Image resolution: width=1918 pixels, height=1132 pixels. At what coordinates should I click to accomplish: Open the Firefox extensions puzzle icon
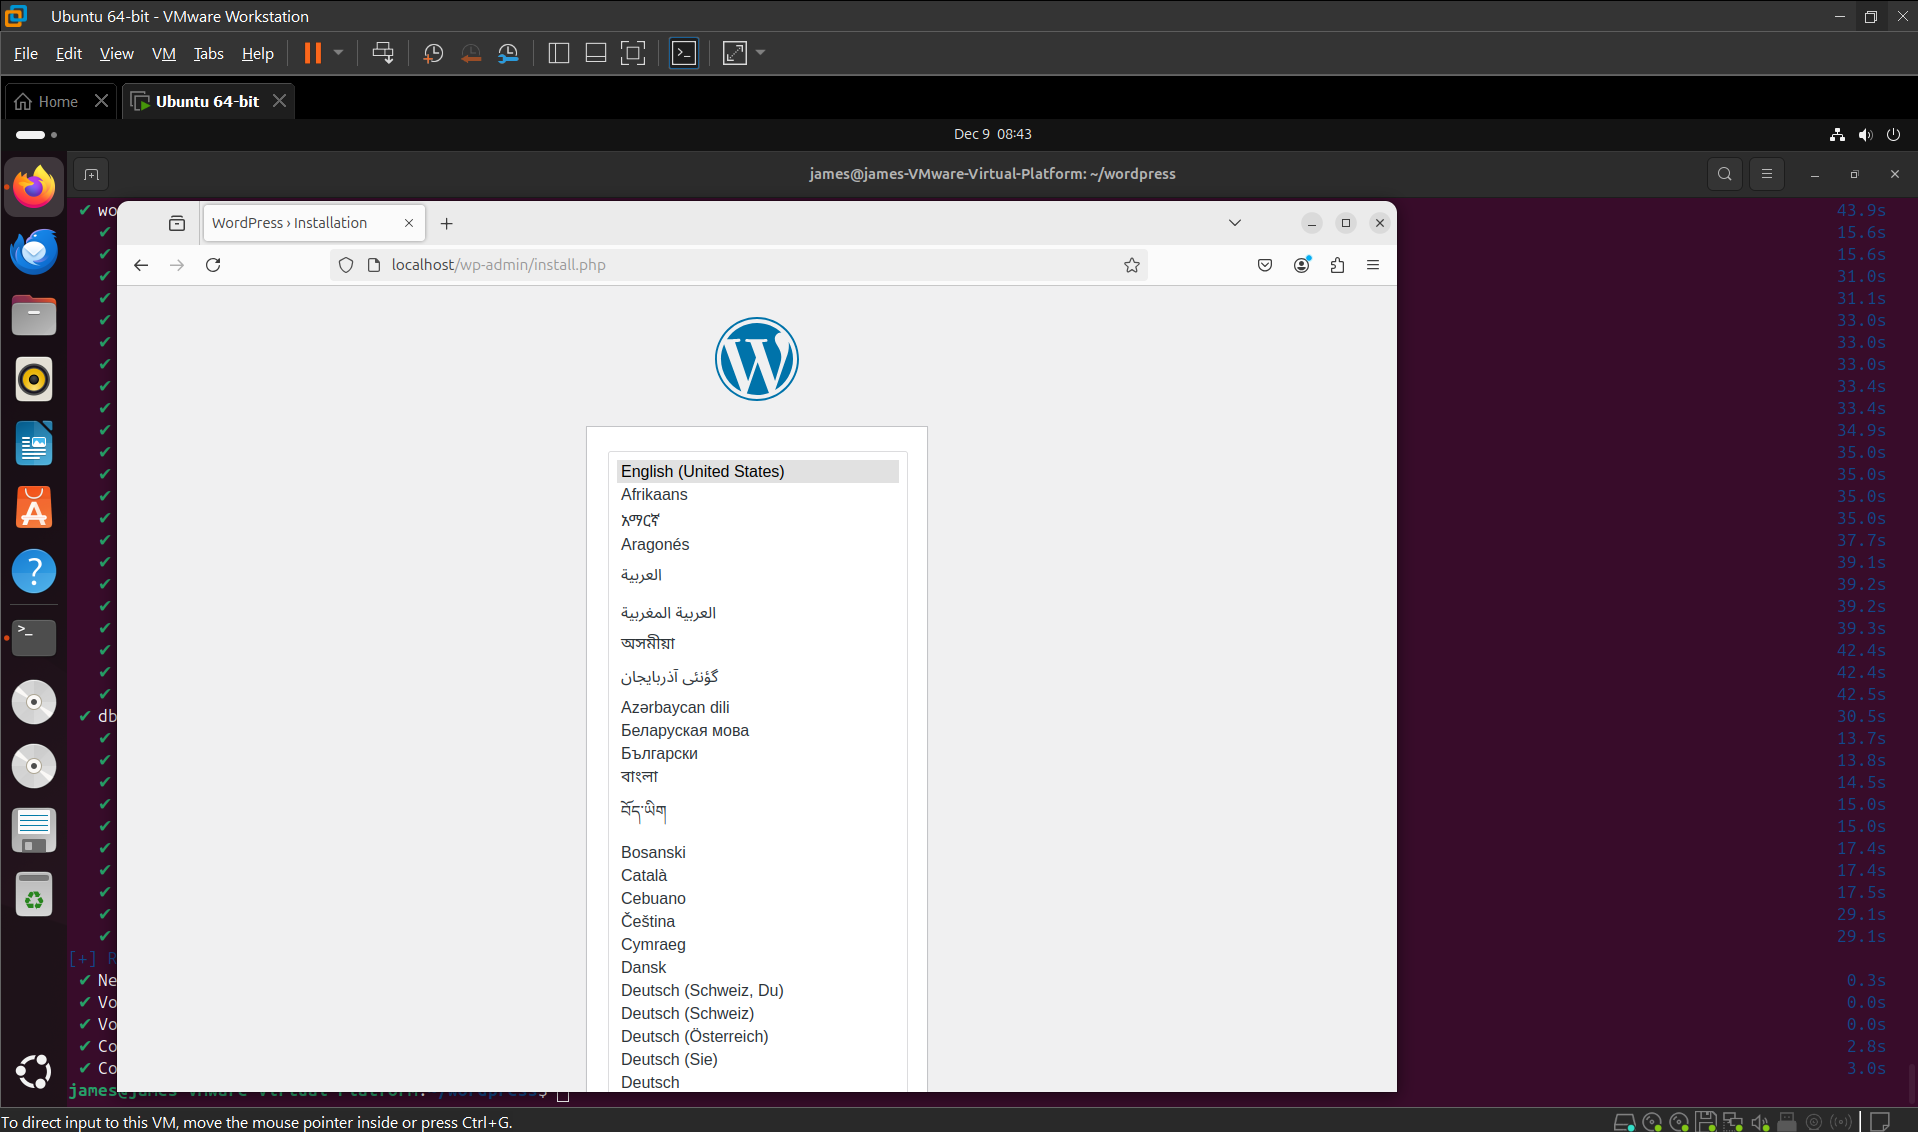point(1337,265)
